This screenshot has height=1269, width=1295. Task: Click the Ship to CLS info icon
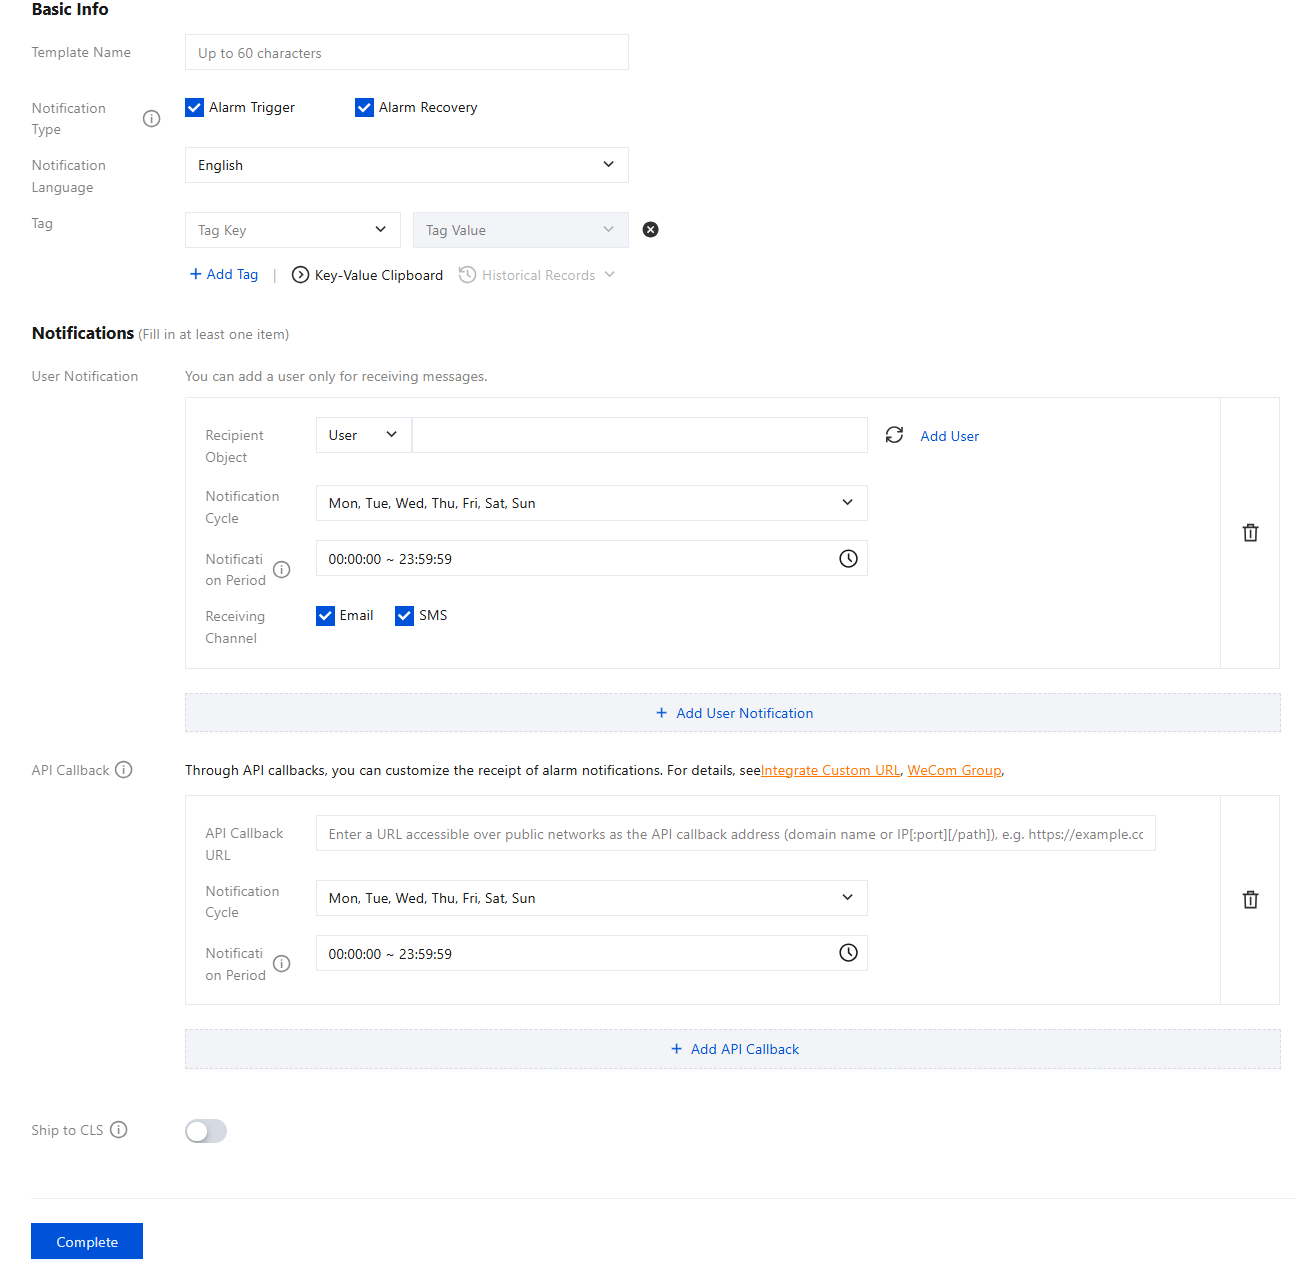coord(119,1130)
